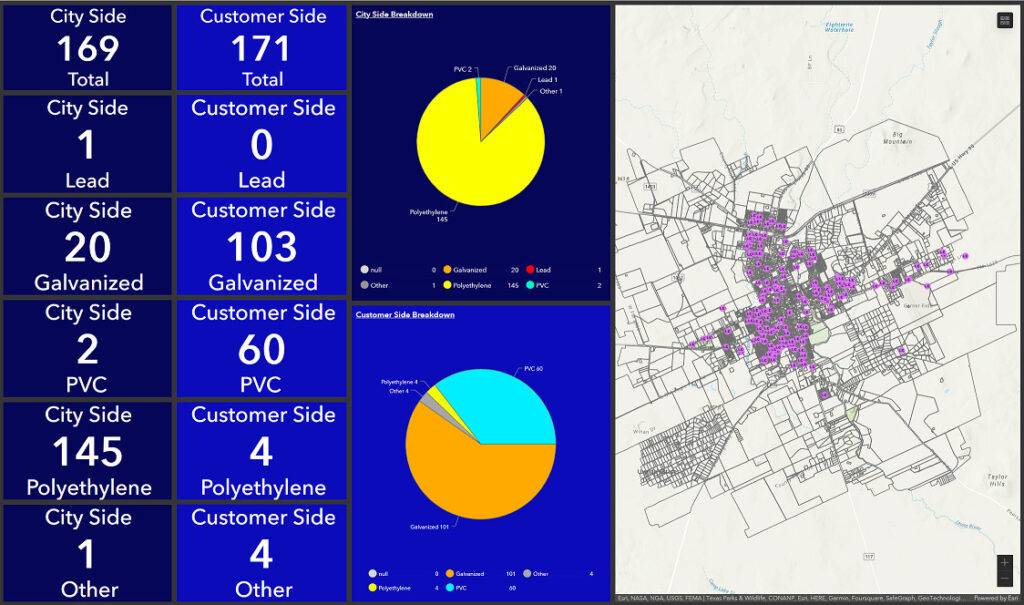
Task: Click the Customer Side Breakdown chart title
Action: 405,315
